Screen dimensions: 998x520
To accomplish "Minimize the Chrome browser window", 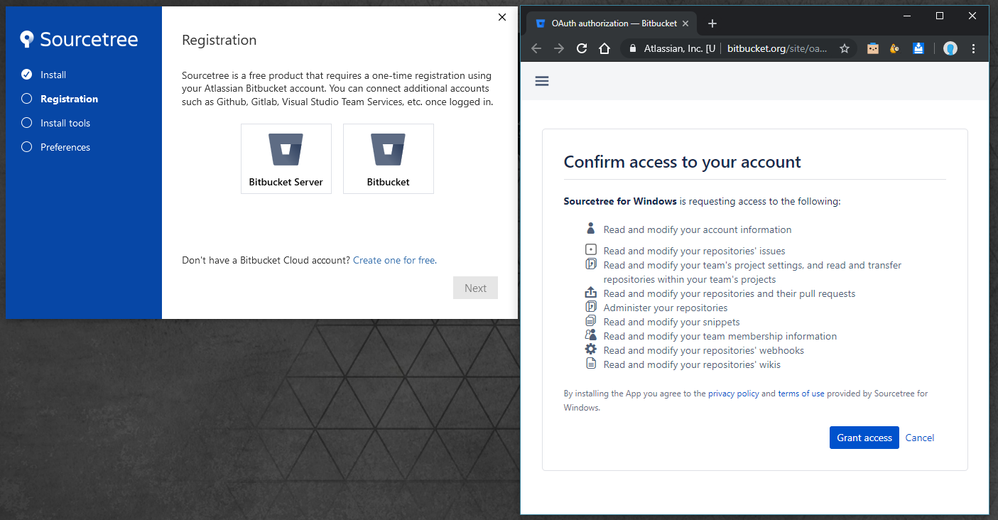I will click(x=907, y=16).
